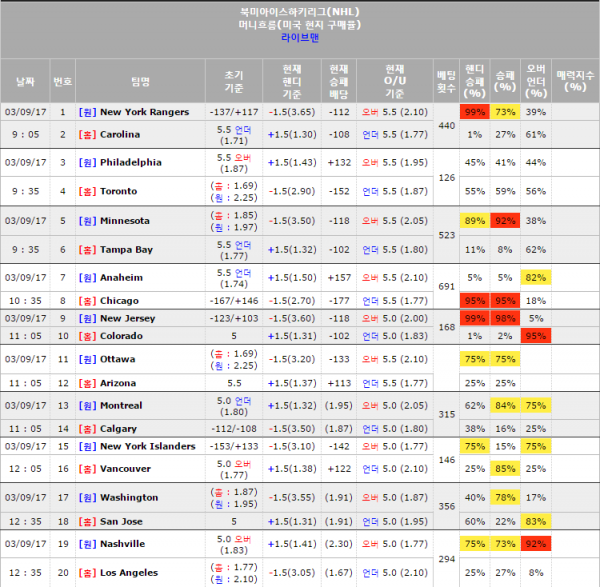
Task: Click -167/+146 initial line for Chicago
Action: pyautogui.click(x=234, y=301)
